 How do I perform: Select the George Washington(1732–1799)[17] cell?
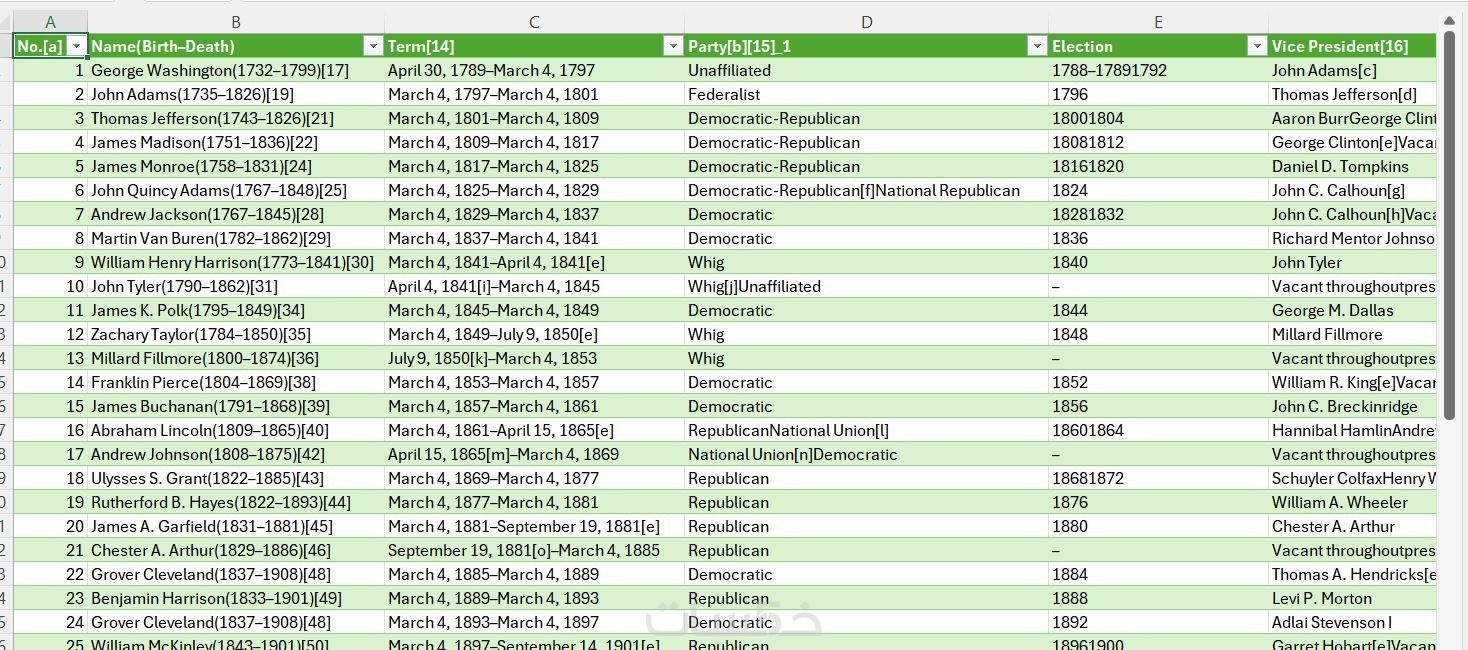pos(236,70)
